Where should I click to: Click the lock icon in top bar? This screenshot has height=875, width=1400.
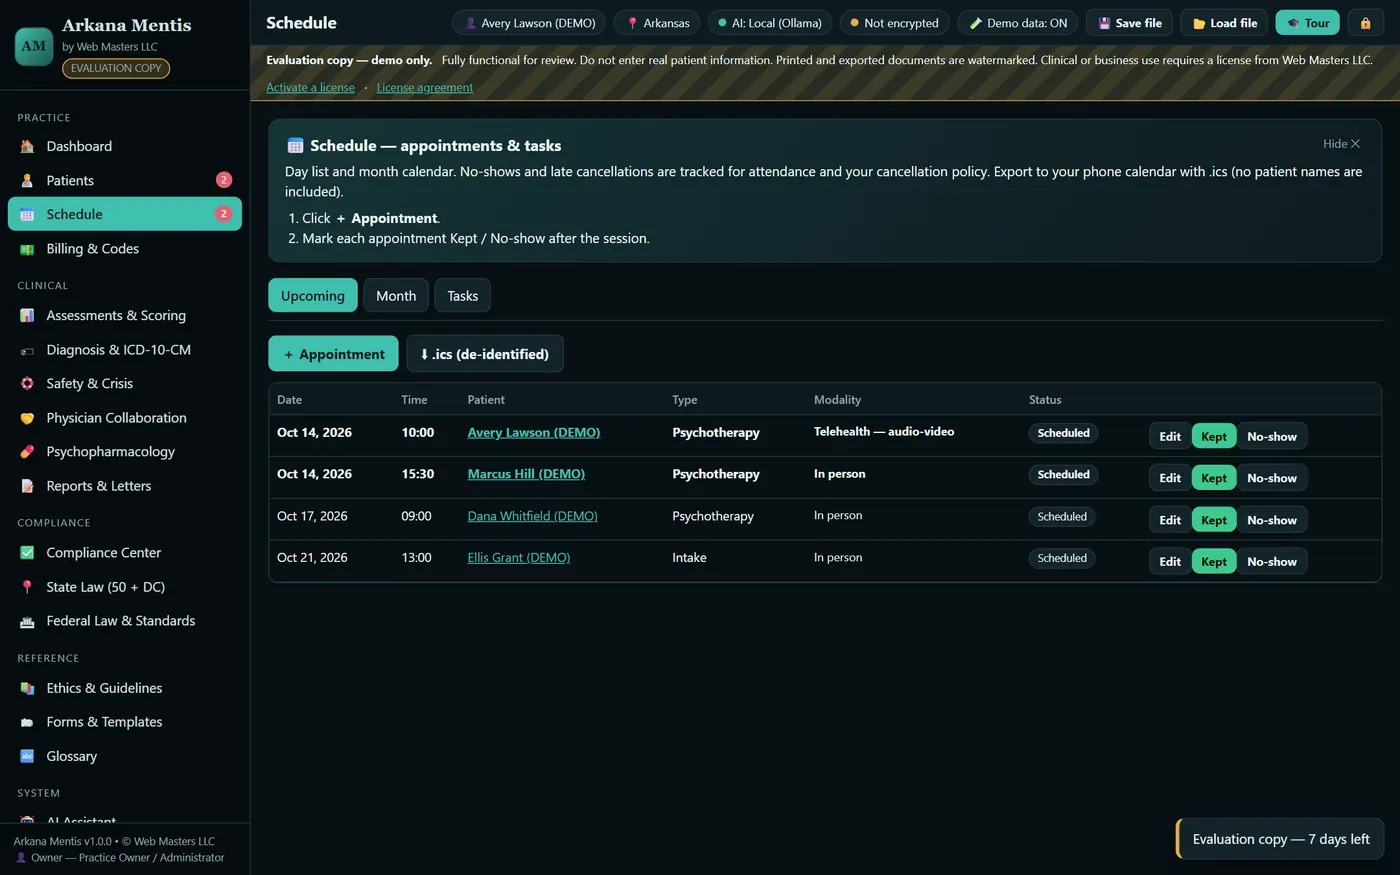pos(1365,23)
